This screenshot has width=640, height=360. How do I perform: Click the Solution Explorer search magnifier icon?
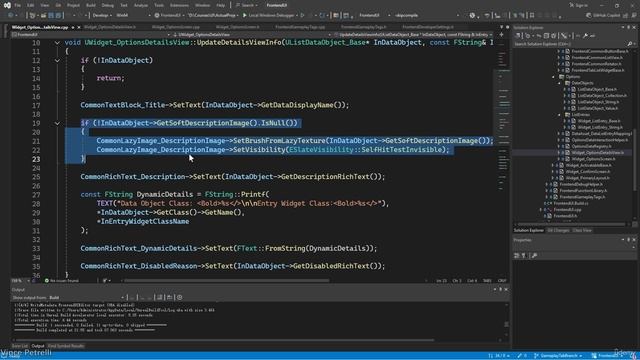(x=630, y=44)
